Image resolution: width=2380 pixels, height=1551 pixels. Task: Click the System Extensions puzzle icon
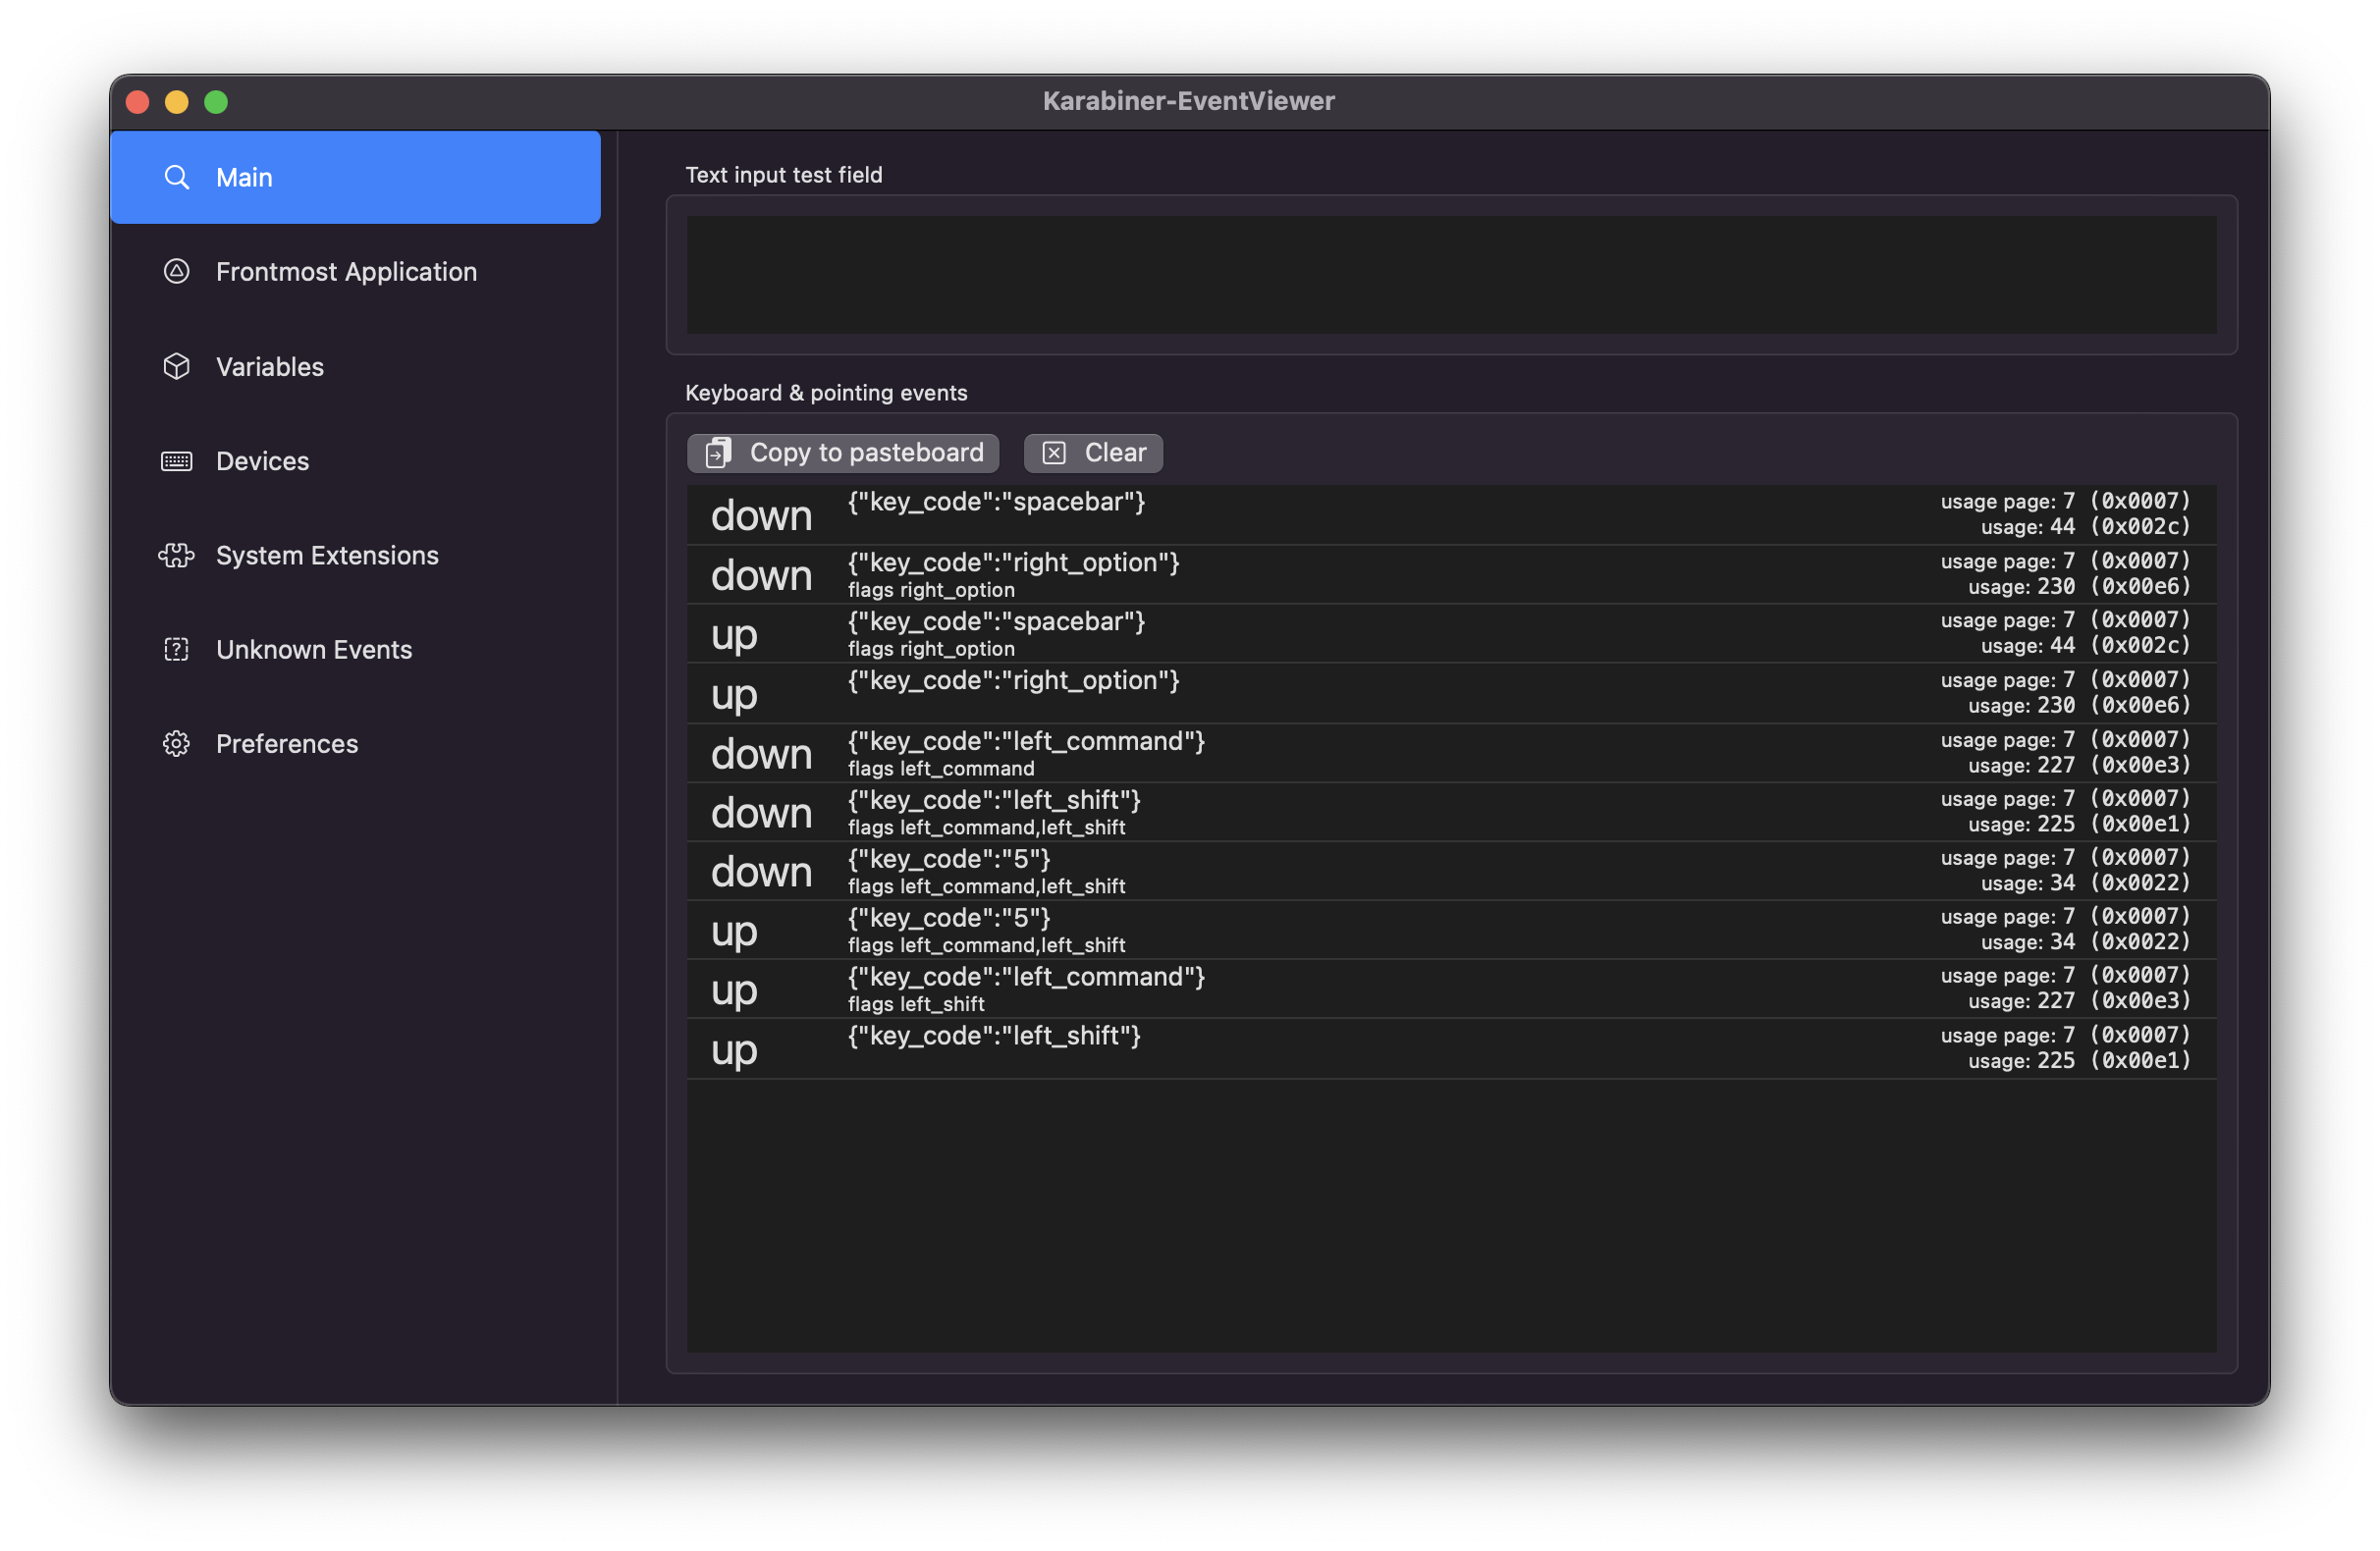tap(177, 555)
